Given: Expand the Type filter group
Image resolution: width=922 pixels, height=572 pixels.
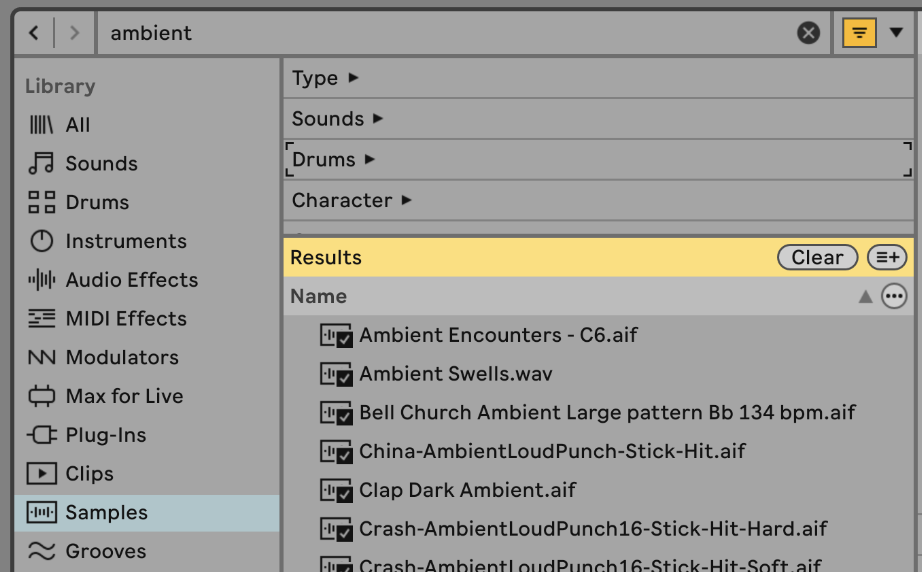Looking at the screenshot, I should tap(325, 78).
